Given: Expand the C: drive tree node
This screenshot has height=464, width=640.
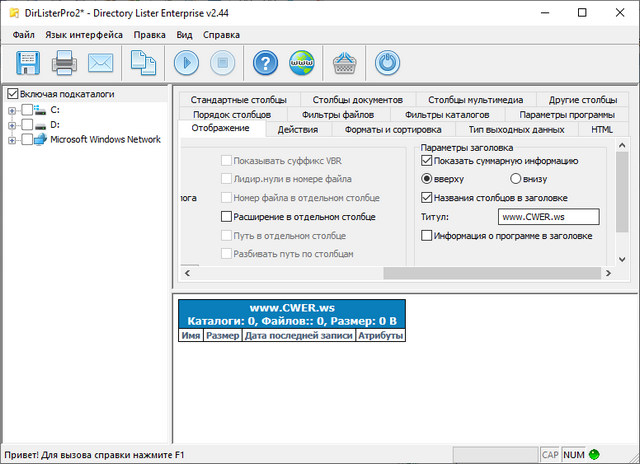Looking at the screenshot, I should 11,110.
